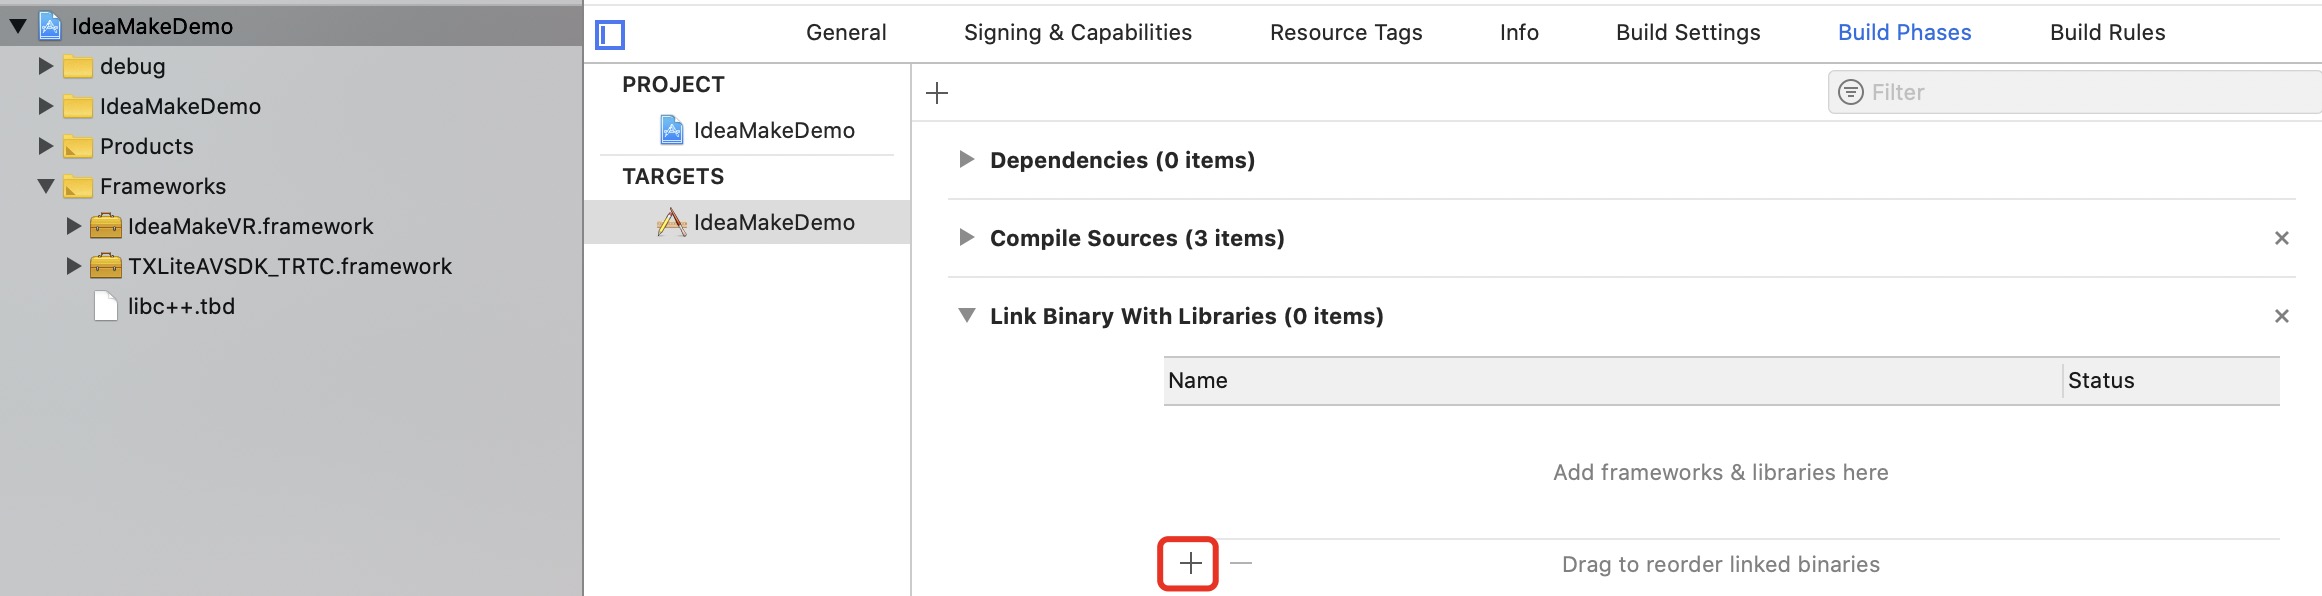The height and width of the screenshot is (596, 2322).
Task: Select the IdeaMakeDemo target app icon
Action: (x=672, y=222)
